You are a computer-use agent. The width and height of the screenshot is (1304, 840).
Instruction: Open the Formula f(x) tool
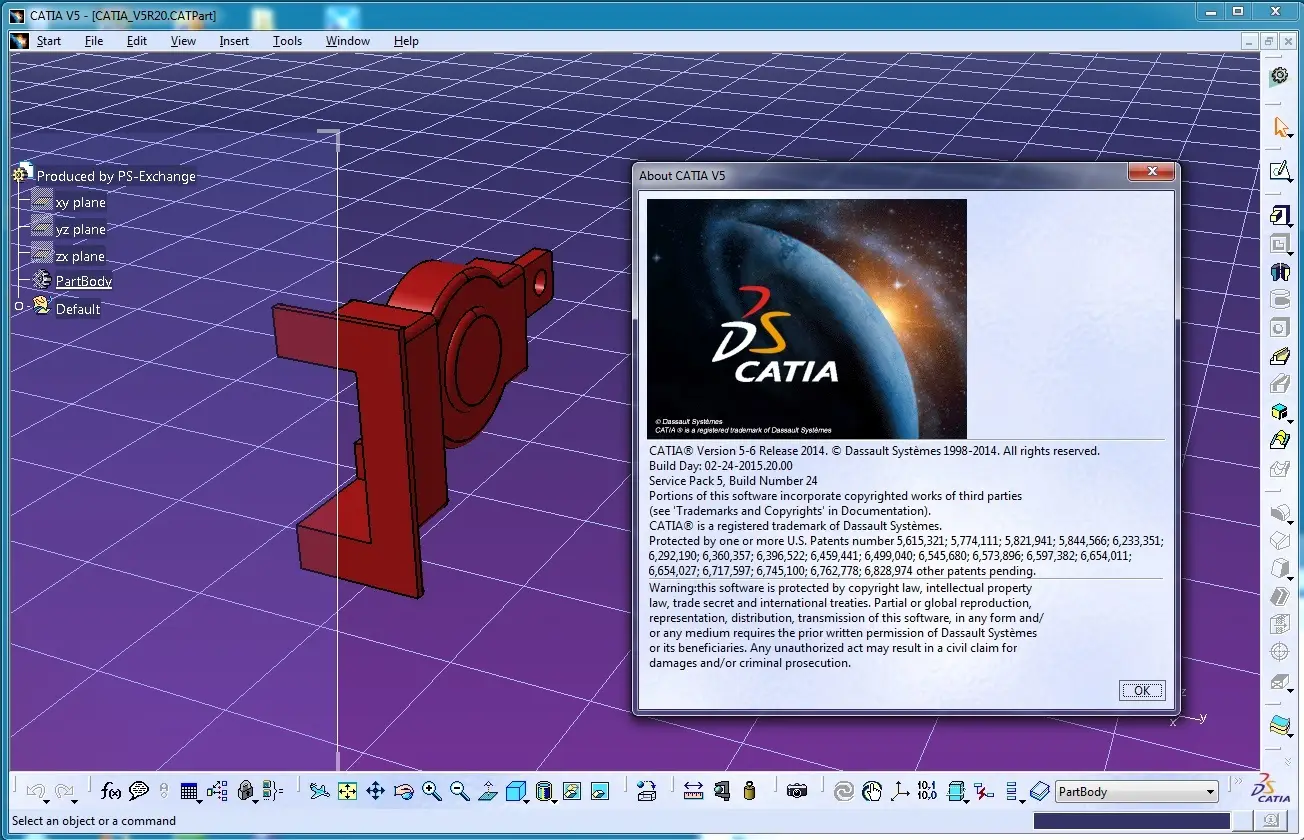coord(111,791)
